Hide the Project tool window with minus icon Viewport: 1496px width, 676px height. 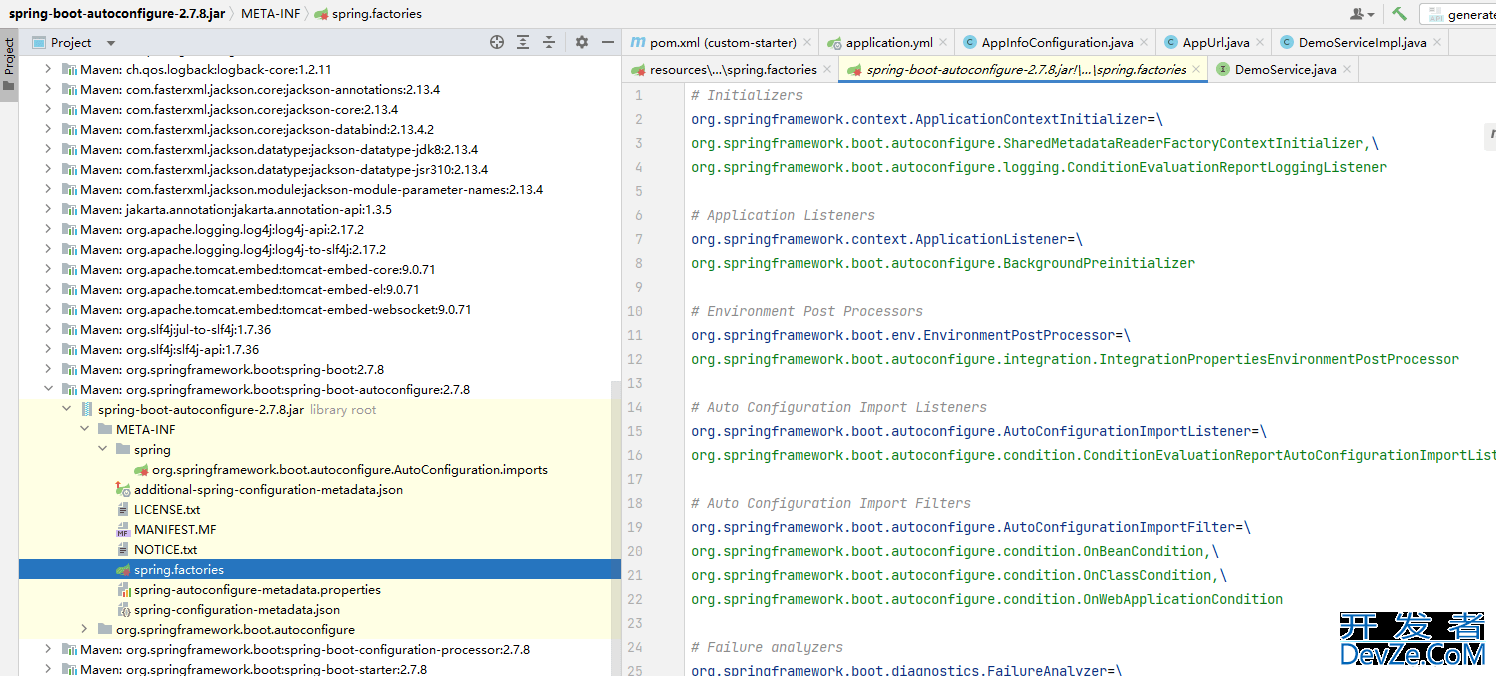[x=608, y=42]
